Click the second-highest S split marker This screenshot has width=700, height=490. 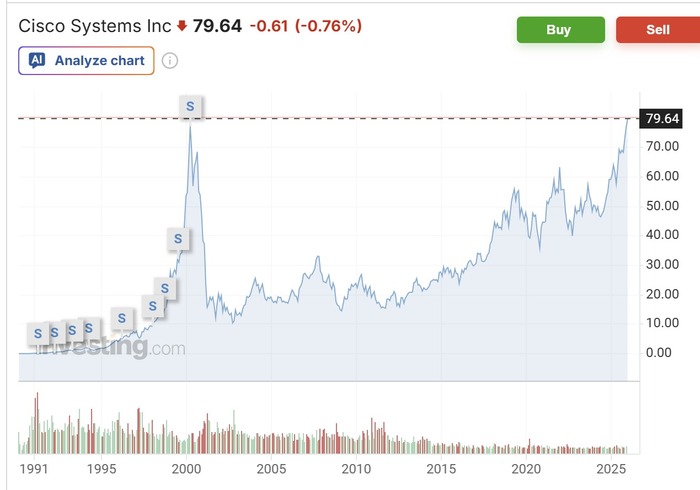coord(178,238)
